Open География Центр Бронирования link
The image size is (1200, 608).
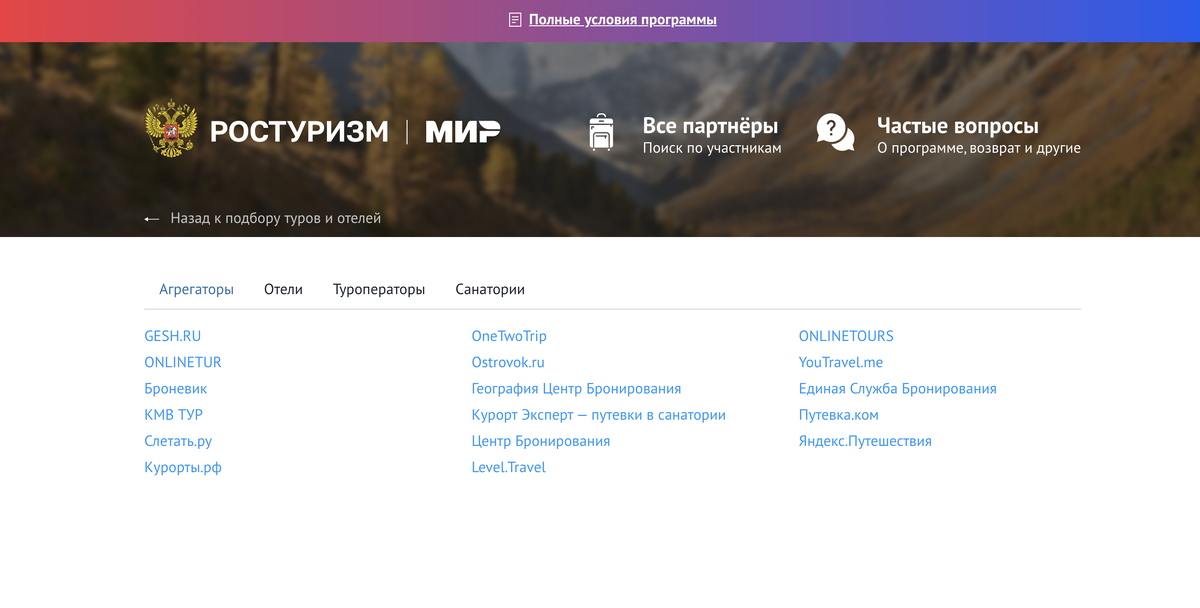[576, 388]
